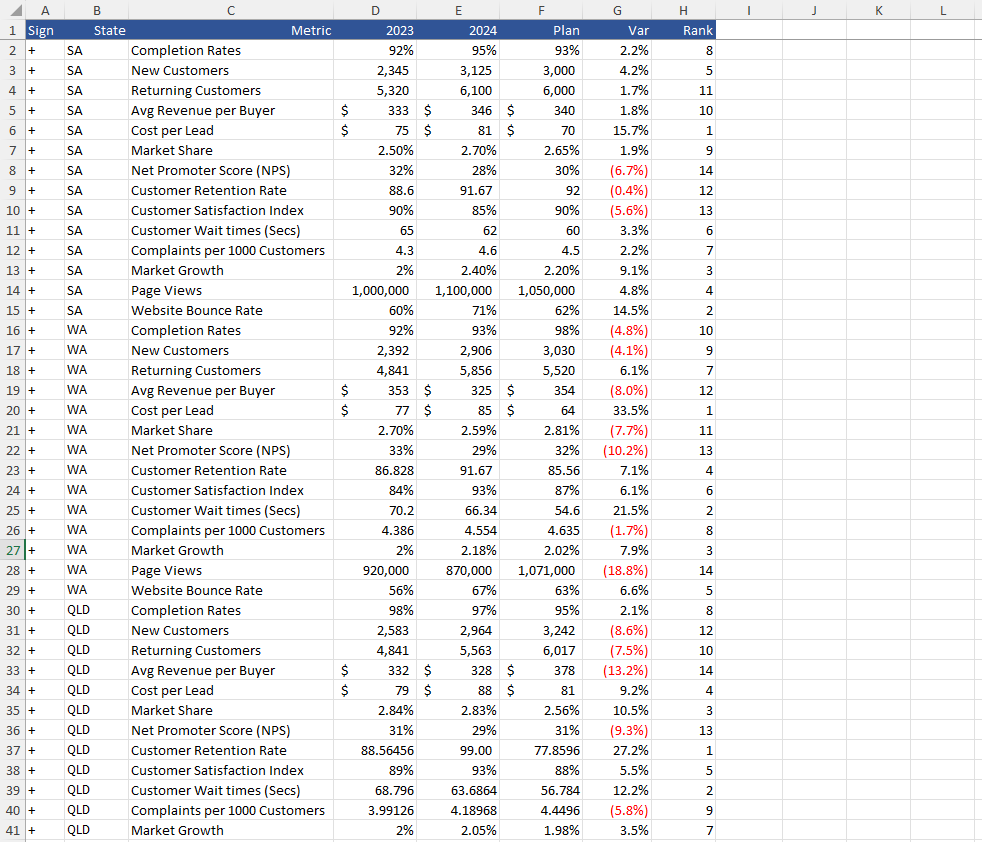Image resolution: width=982 pixels, height=842 pixels.
Task: Select WA Website Bounce Rate 2024 value 67%
Action: [458, 590]
